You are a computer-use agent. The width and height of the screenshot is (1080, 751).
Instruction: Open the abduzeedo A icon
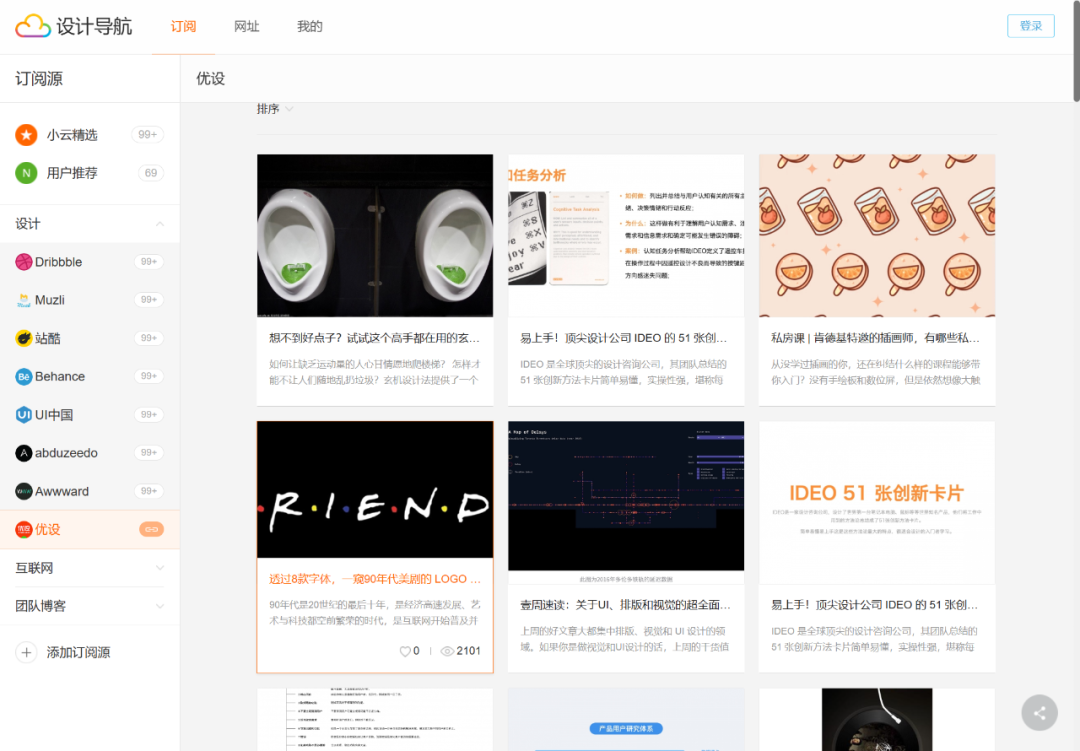23,453
